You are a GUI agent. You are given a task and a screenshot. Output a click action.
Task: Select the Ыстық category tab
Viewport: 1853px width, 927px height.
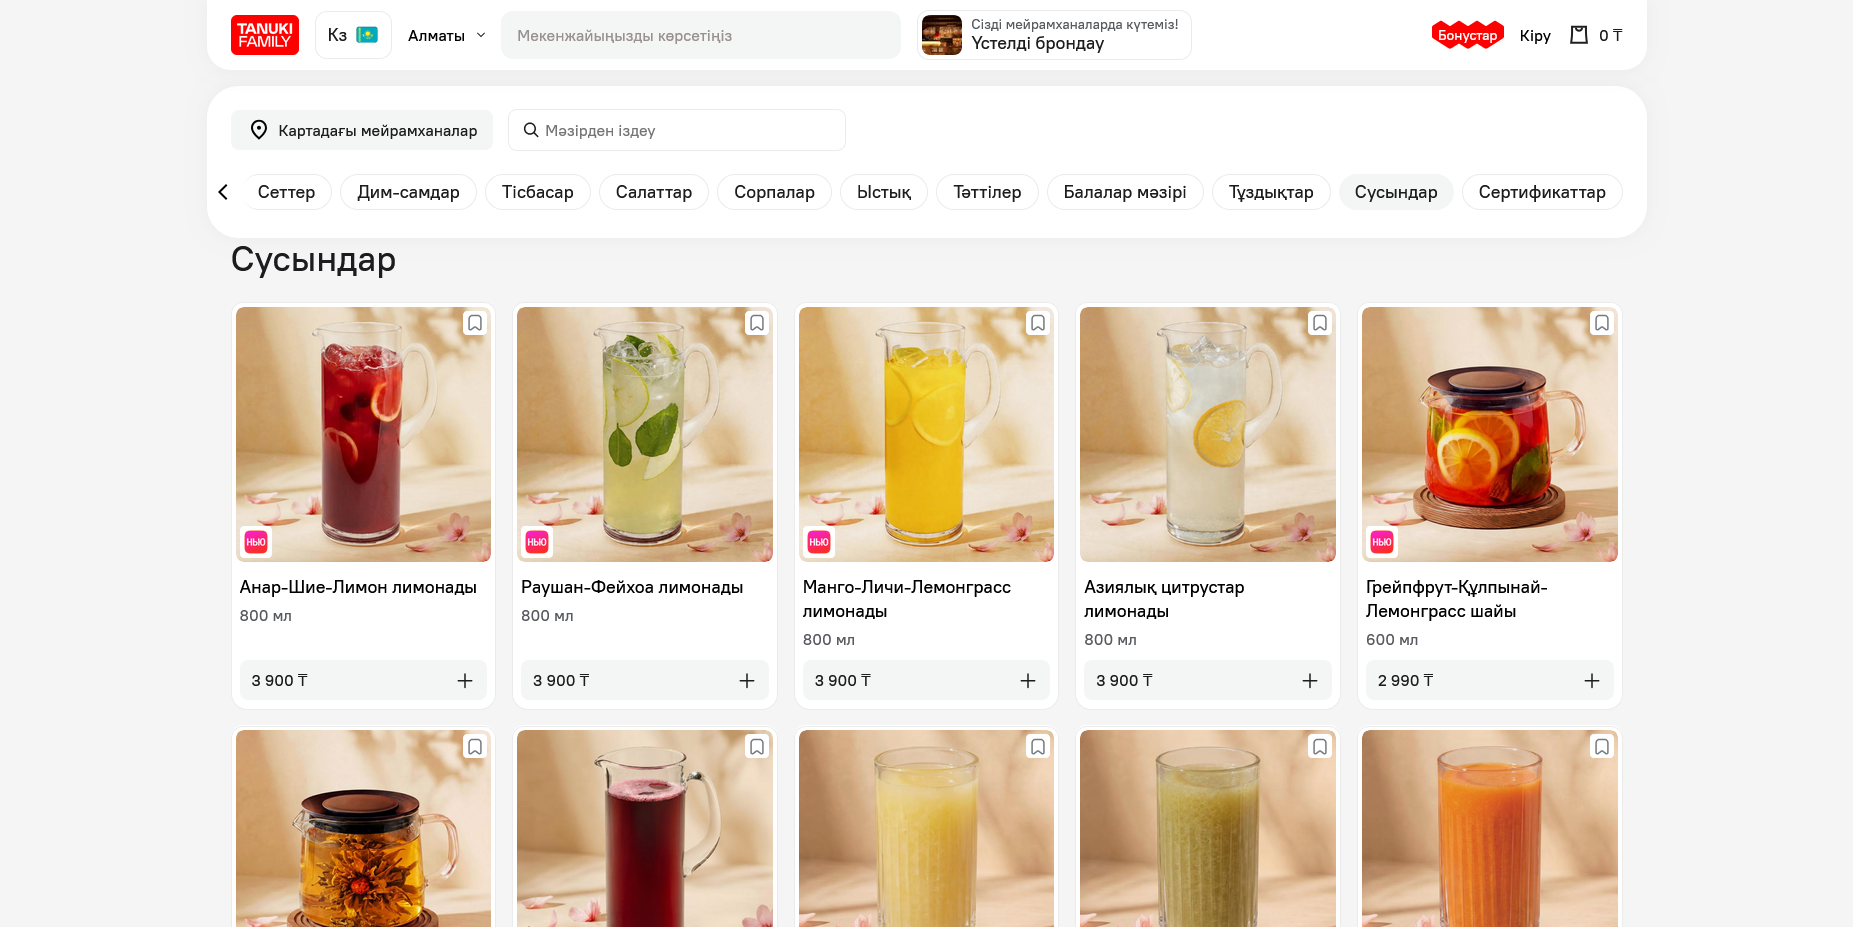884,192
